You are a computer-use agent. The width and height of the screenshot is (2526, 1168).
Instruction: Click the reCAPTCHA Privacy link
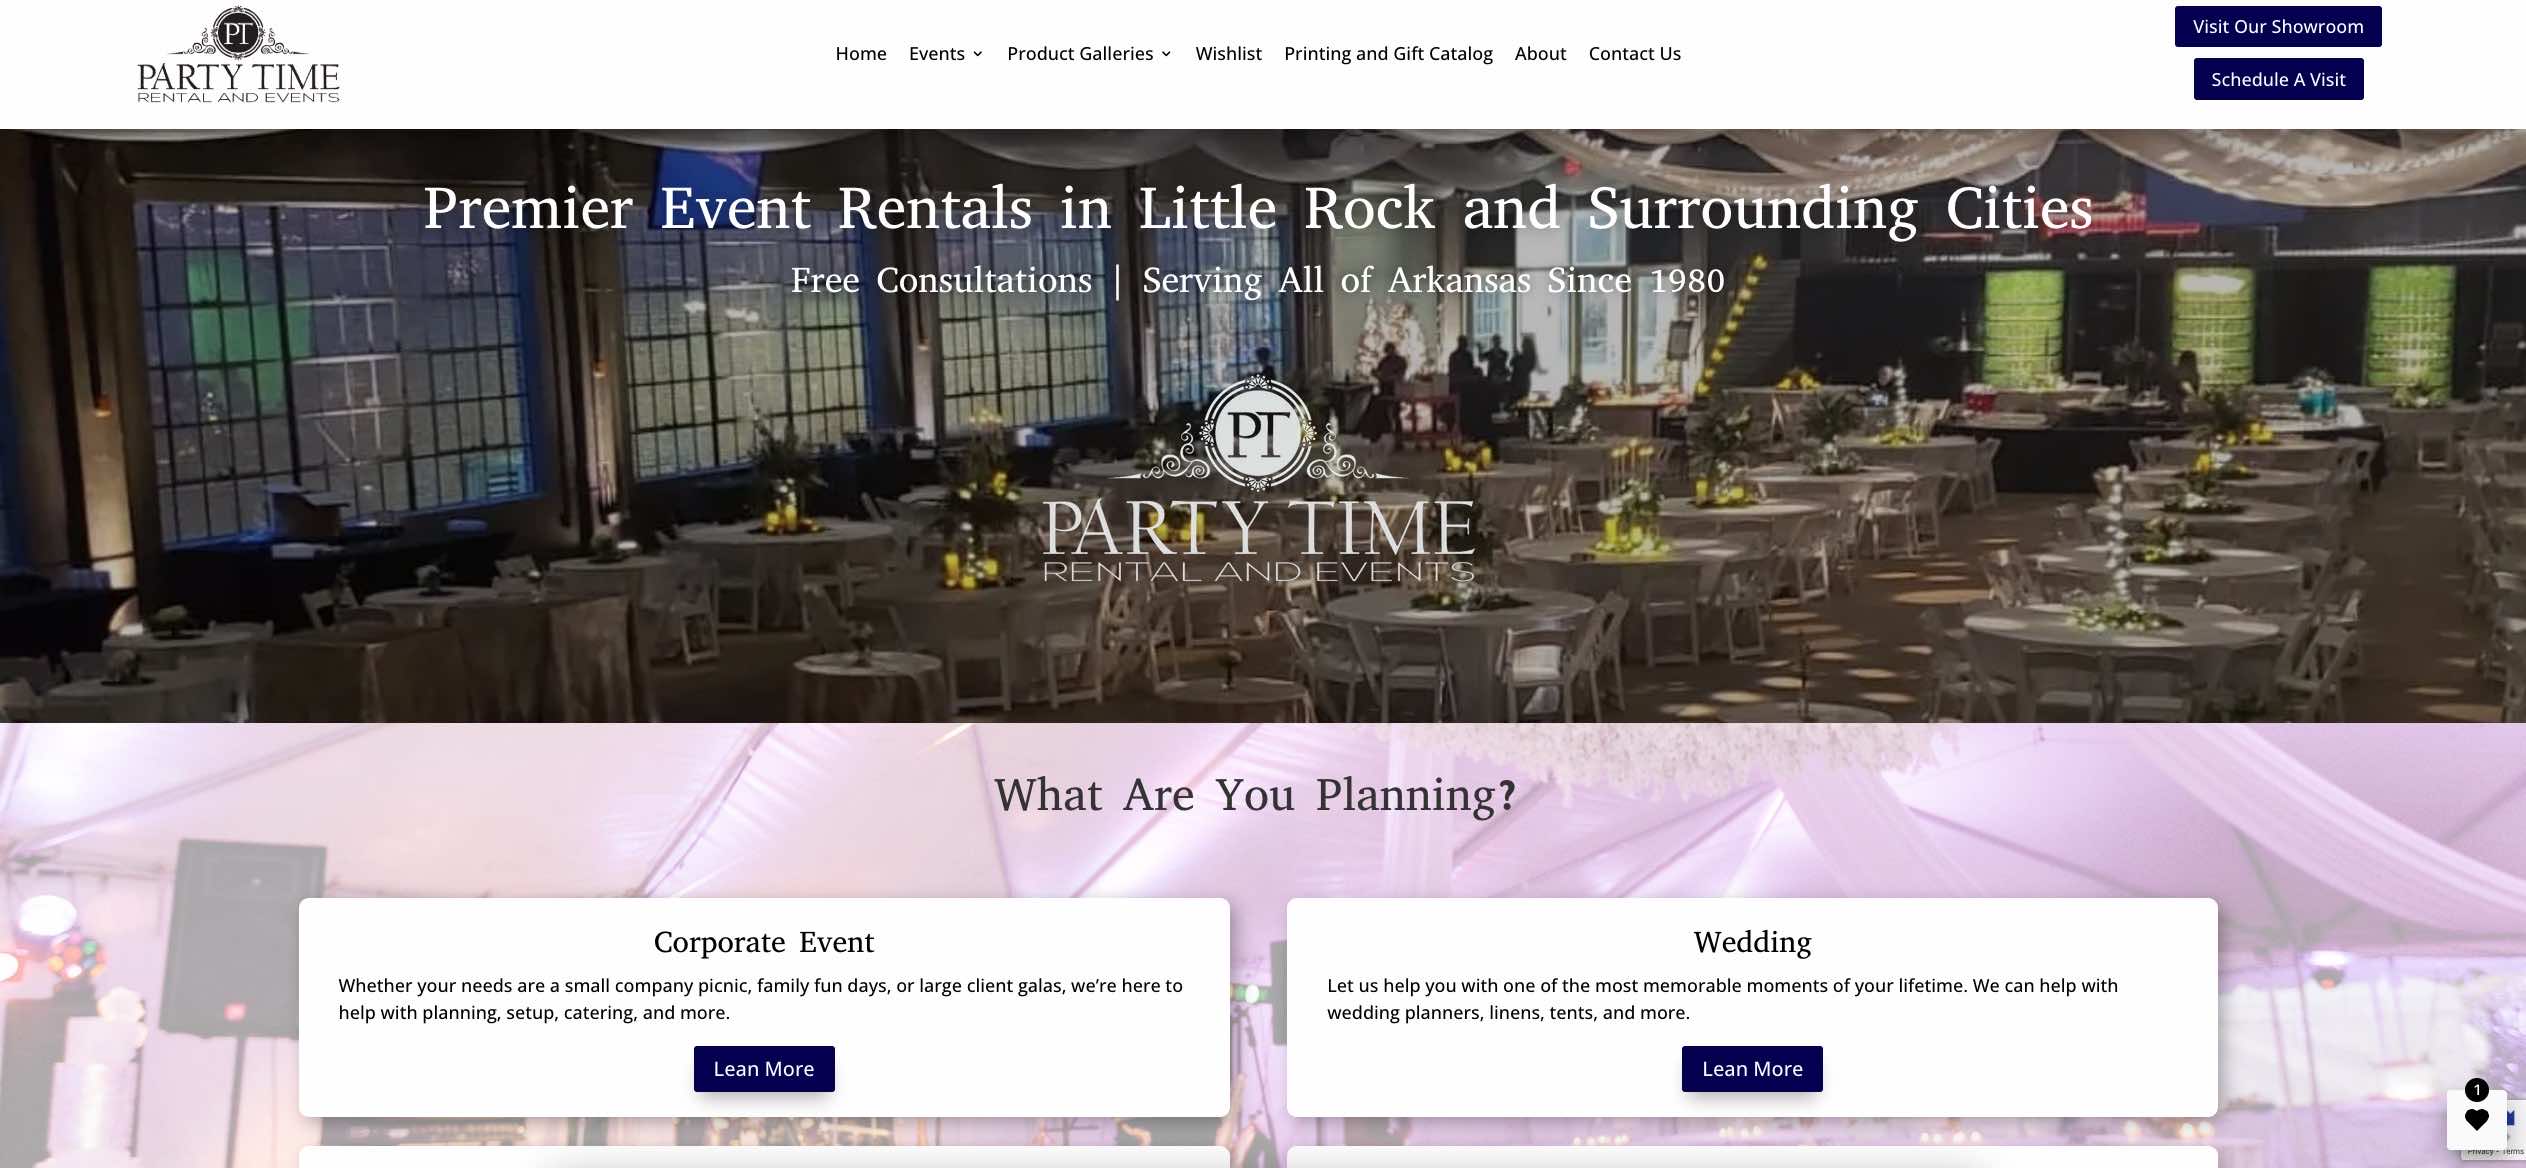point(2480,1152)
